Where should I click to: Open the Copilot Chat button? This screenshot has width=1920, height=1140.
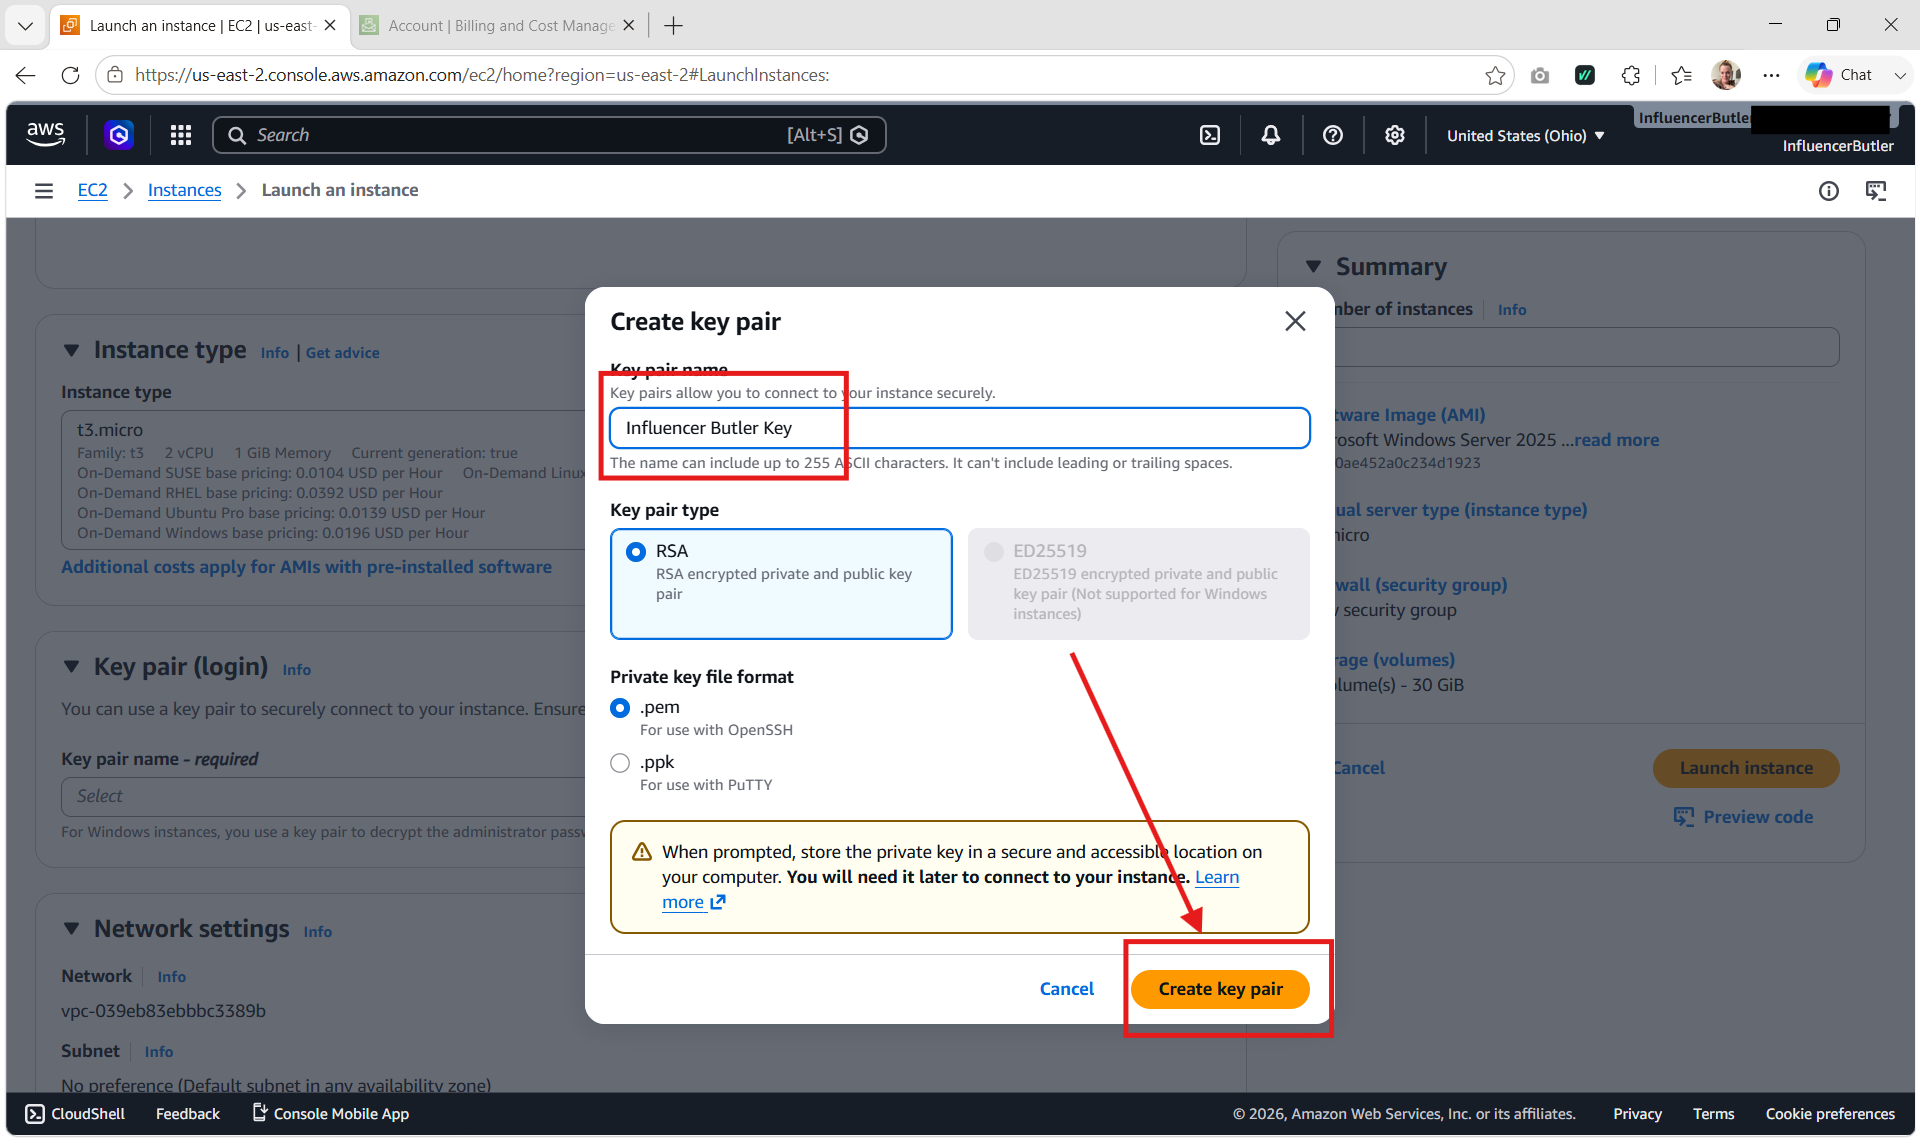click(x=1840, y=75)
